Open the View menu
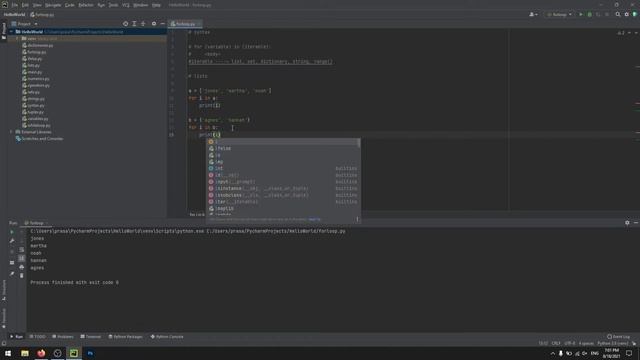Screen dimensions: 640x360 pyautogui.click(x=37, y=5)
